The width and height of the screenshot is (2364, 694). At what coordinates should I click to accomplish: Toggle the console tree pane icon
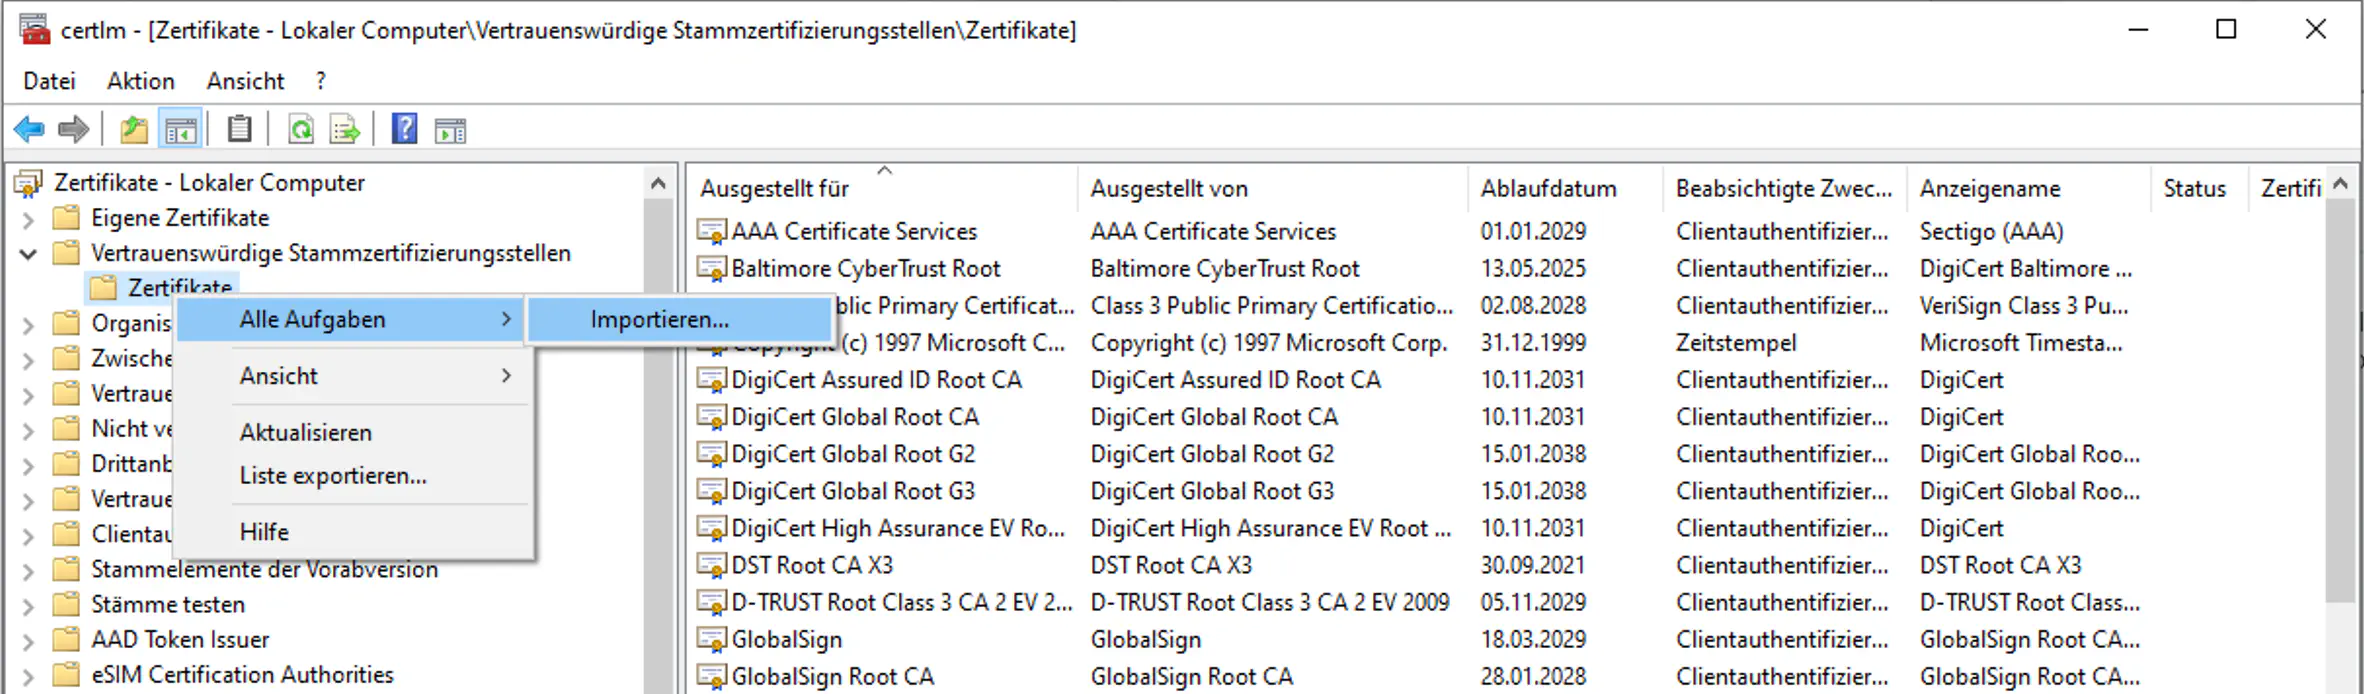click(181, 130)
